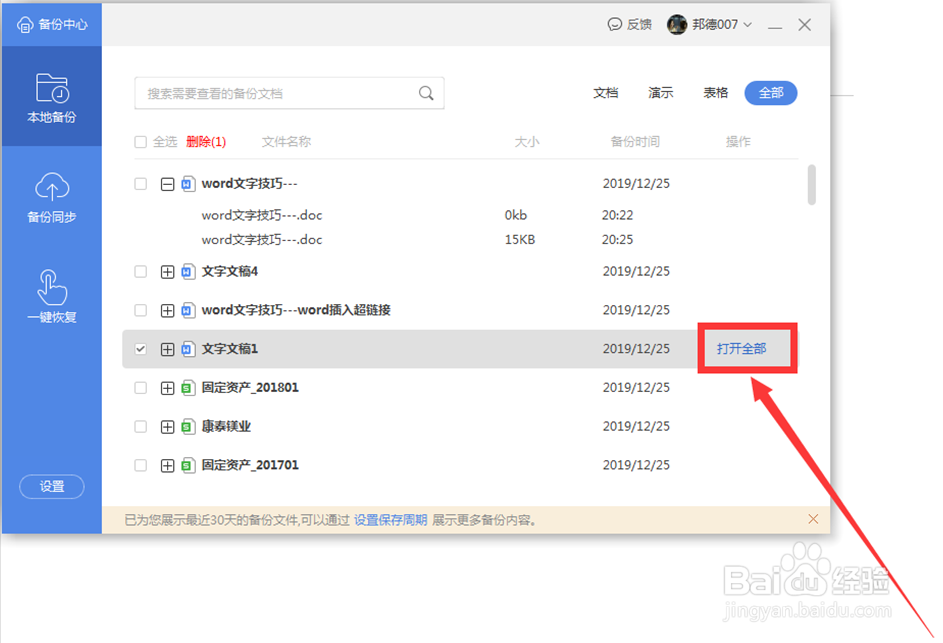Dismiss the yellow notification bar with X
The width and height of the screenshot is (943, 643).
(813, 519)
